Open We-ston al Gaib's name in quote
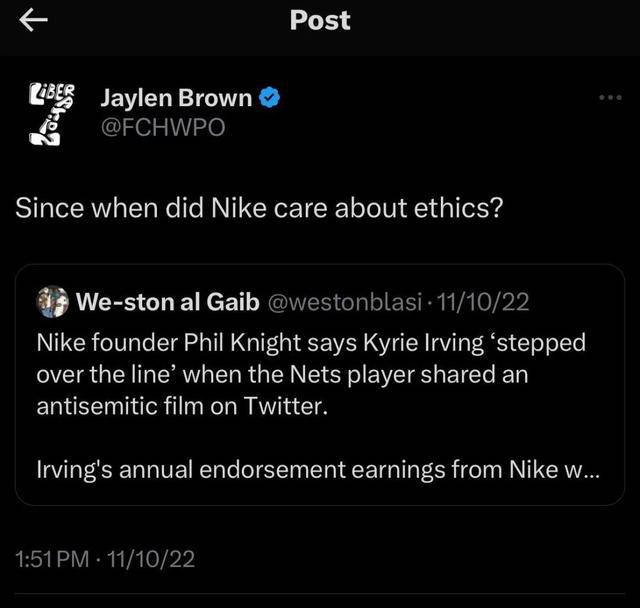Image resolution: width=640 pixels, height=608 pixels. (165, 301)
